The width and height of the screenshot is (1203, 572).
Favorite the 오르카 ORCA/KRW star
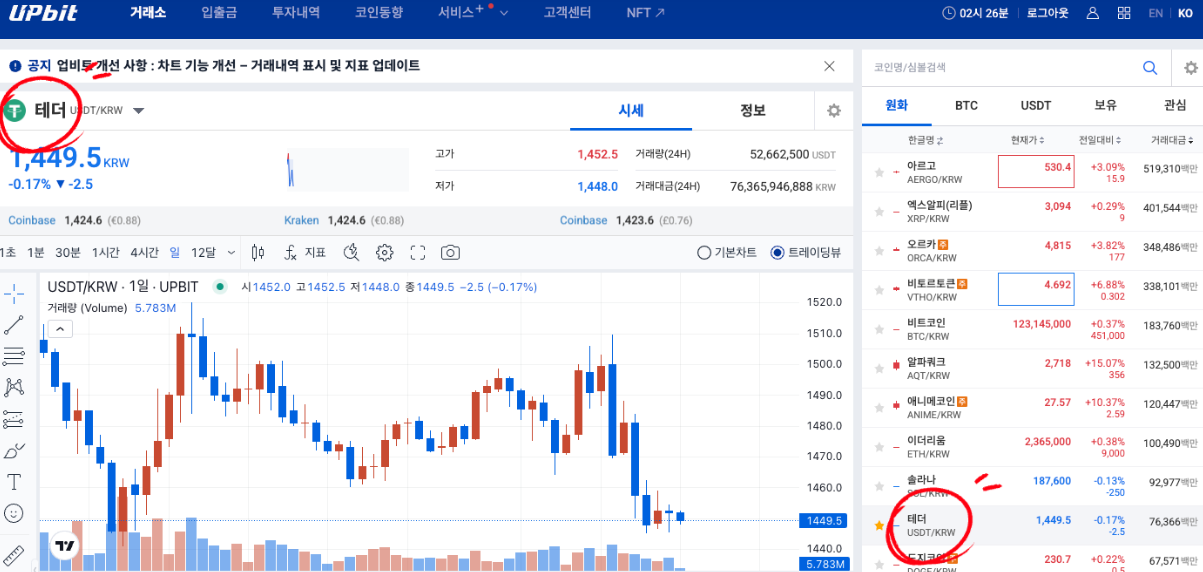point(879,251)
